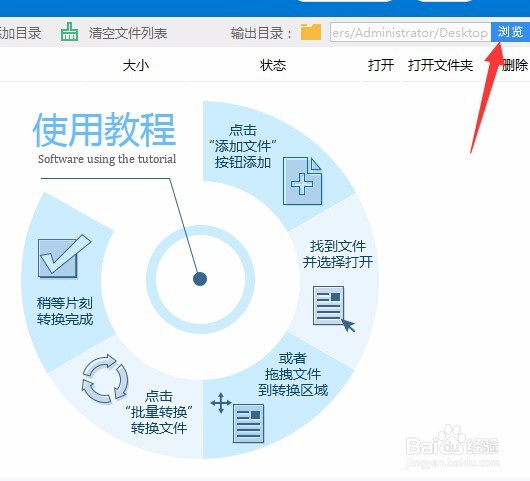Click the 使用教程 tutorial heading
This screenshot has width=530, height=481.
click(x=104, y=130)
